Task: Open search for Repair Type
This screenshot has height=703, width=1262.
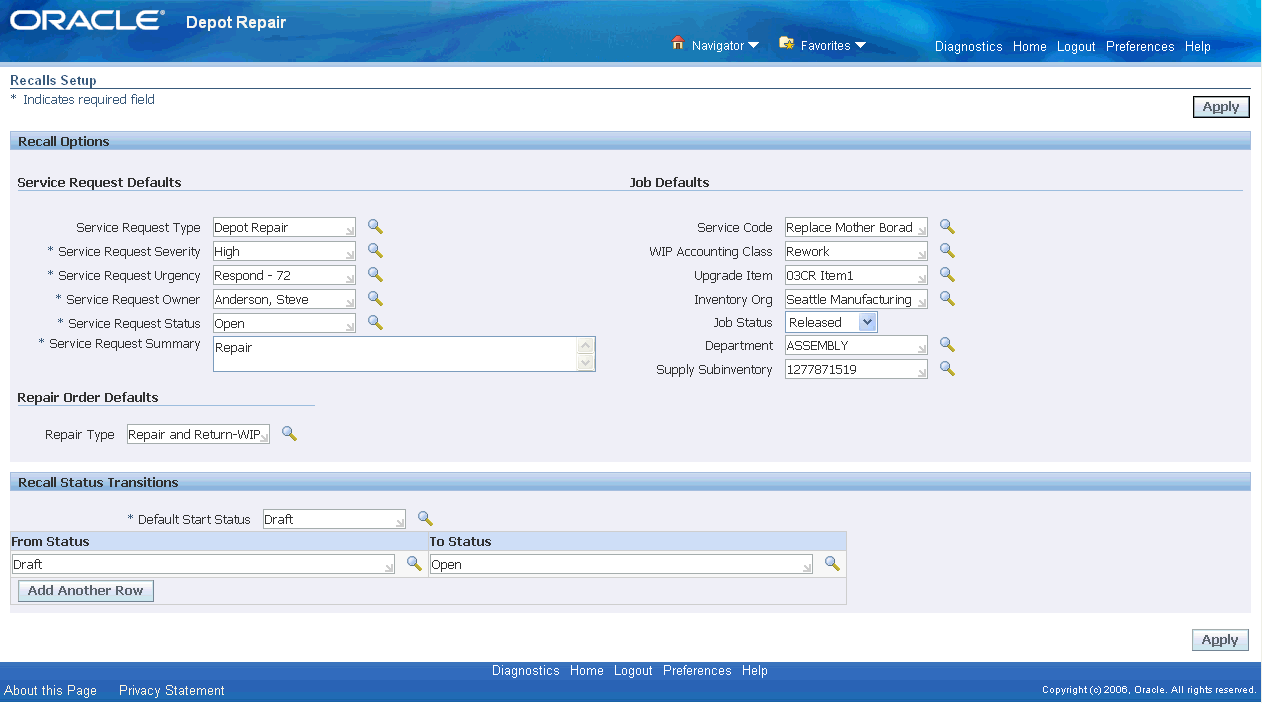Action: pyautogui.click(x=289, y=434)
